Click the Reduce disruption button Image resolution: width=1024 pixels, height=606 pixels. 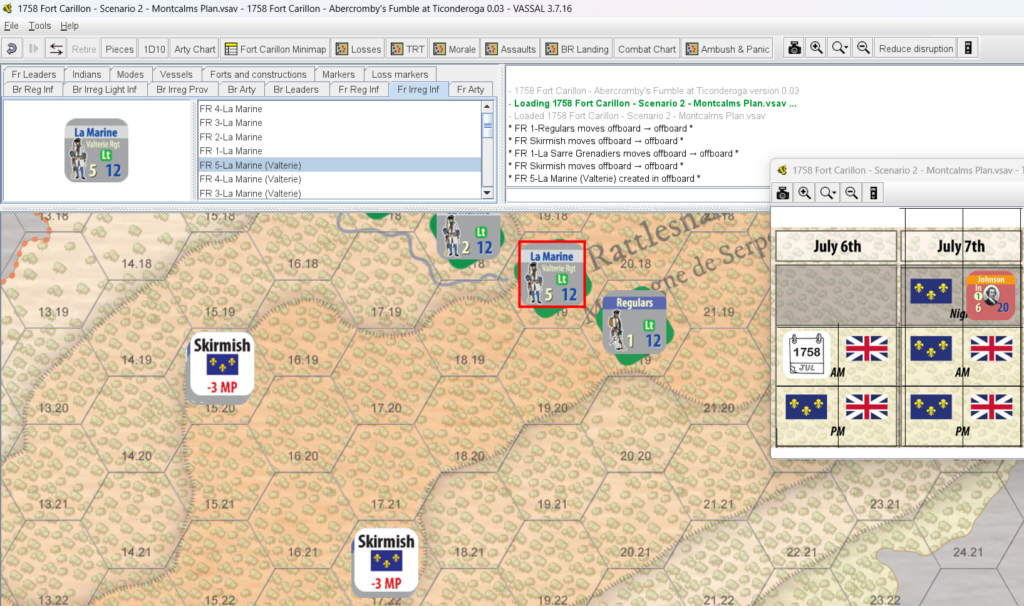click(916, 48)
